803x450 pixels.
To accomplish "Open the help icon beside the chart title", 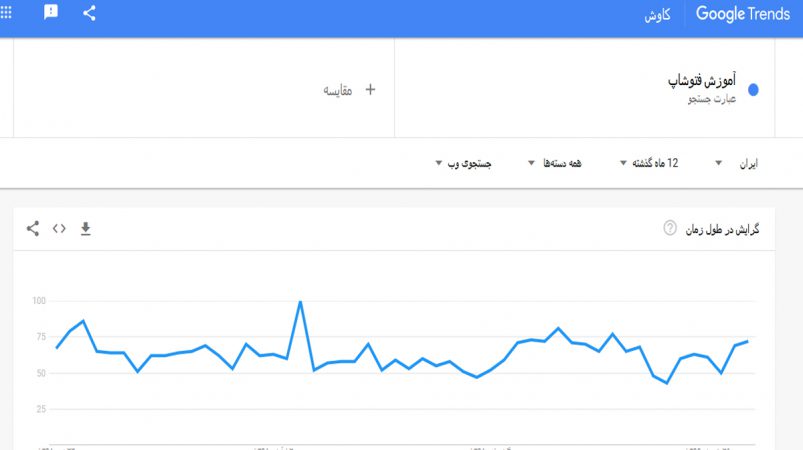I will [x=670, y=228].
